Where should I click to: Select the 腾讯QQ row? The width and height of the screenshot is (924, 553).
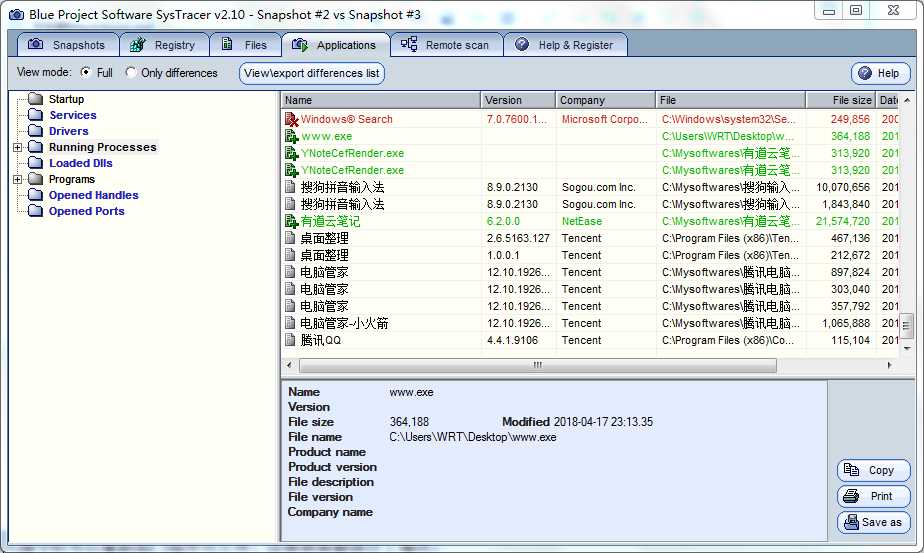pyautogui.click(x=590, y=340)
